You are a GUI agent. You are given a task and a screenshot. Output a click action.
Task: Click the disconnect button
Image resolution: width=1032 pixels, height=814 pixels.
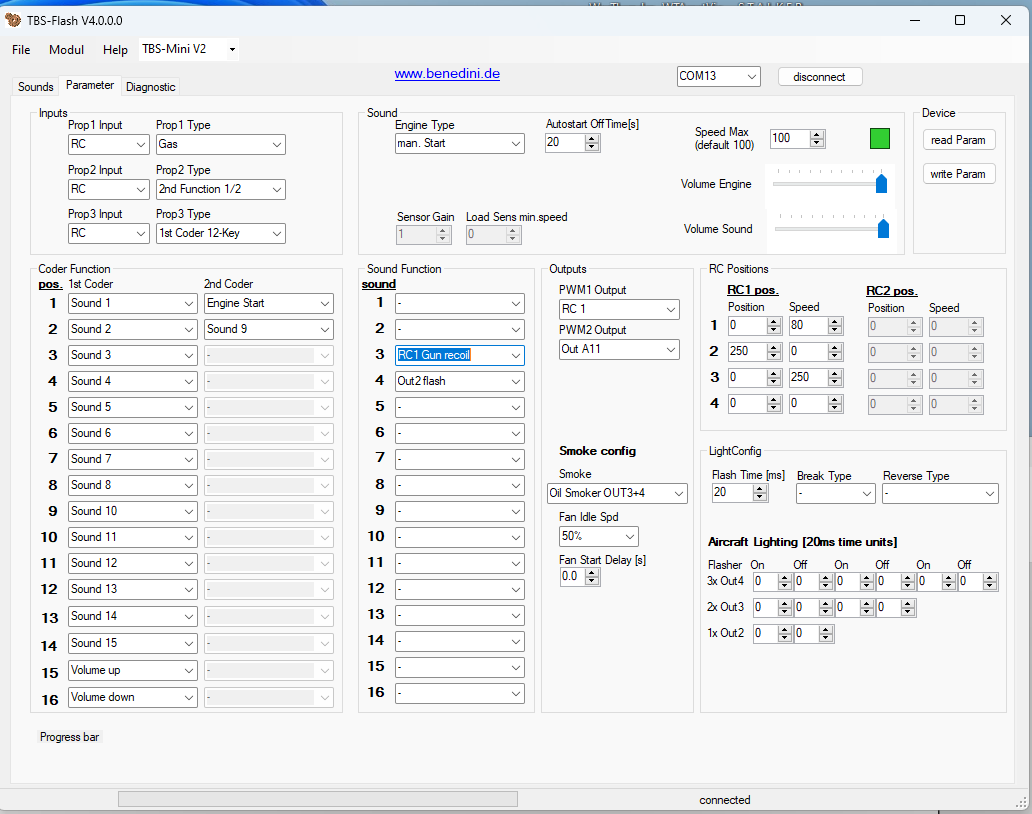pos(819,77)
